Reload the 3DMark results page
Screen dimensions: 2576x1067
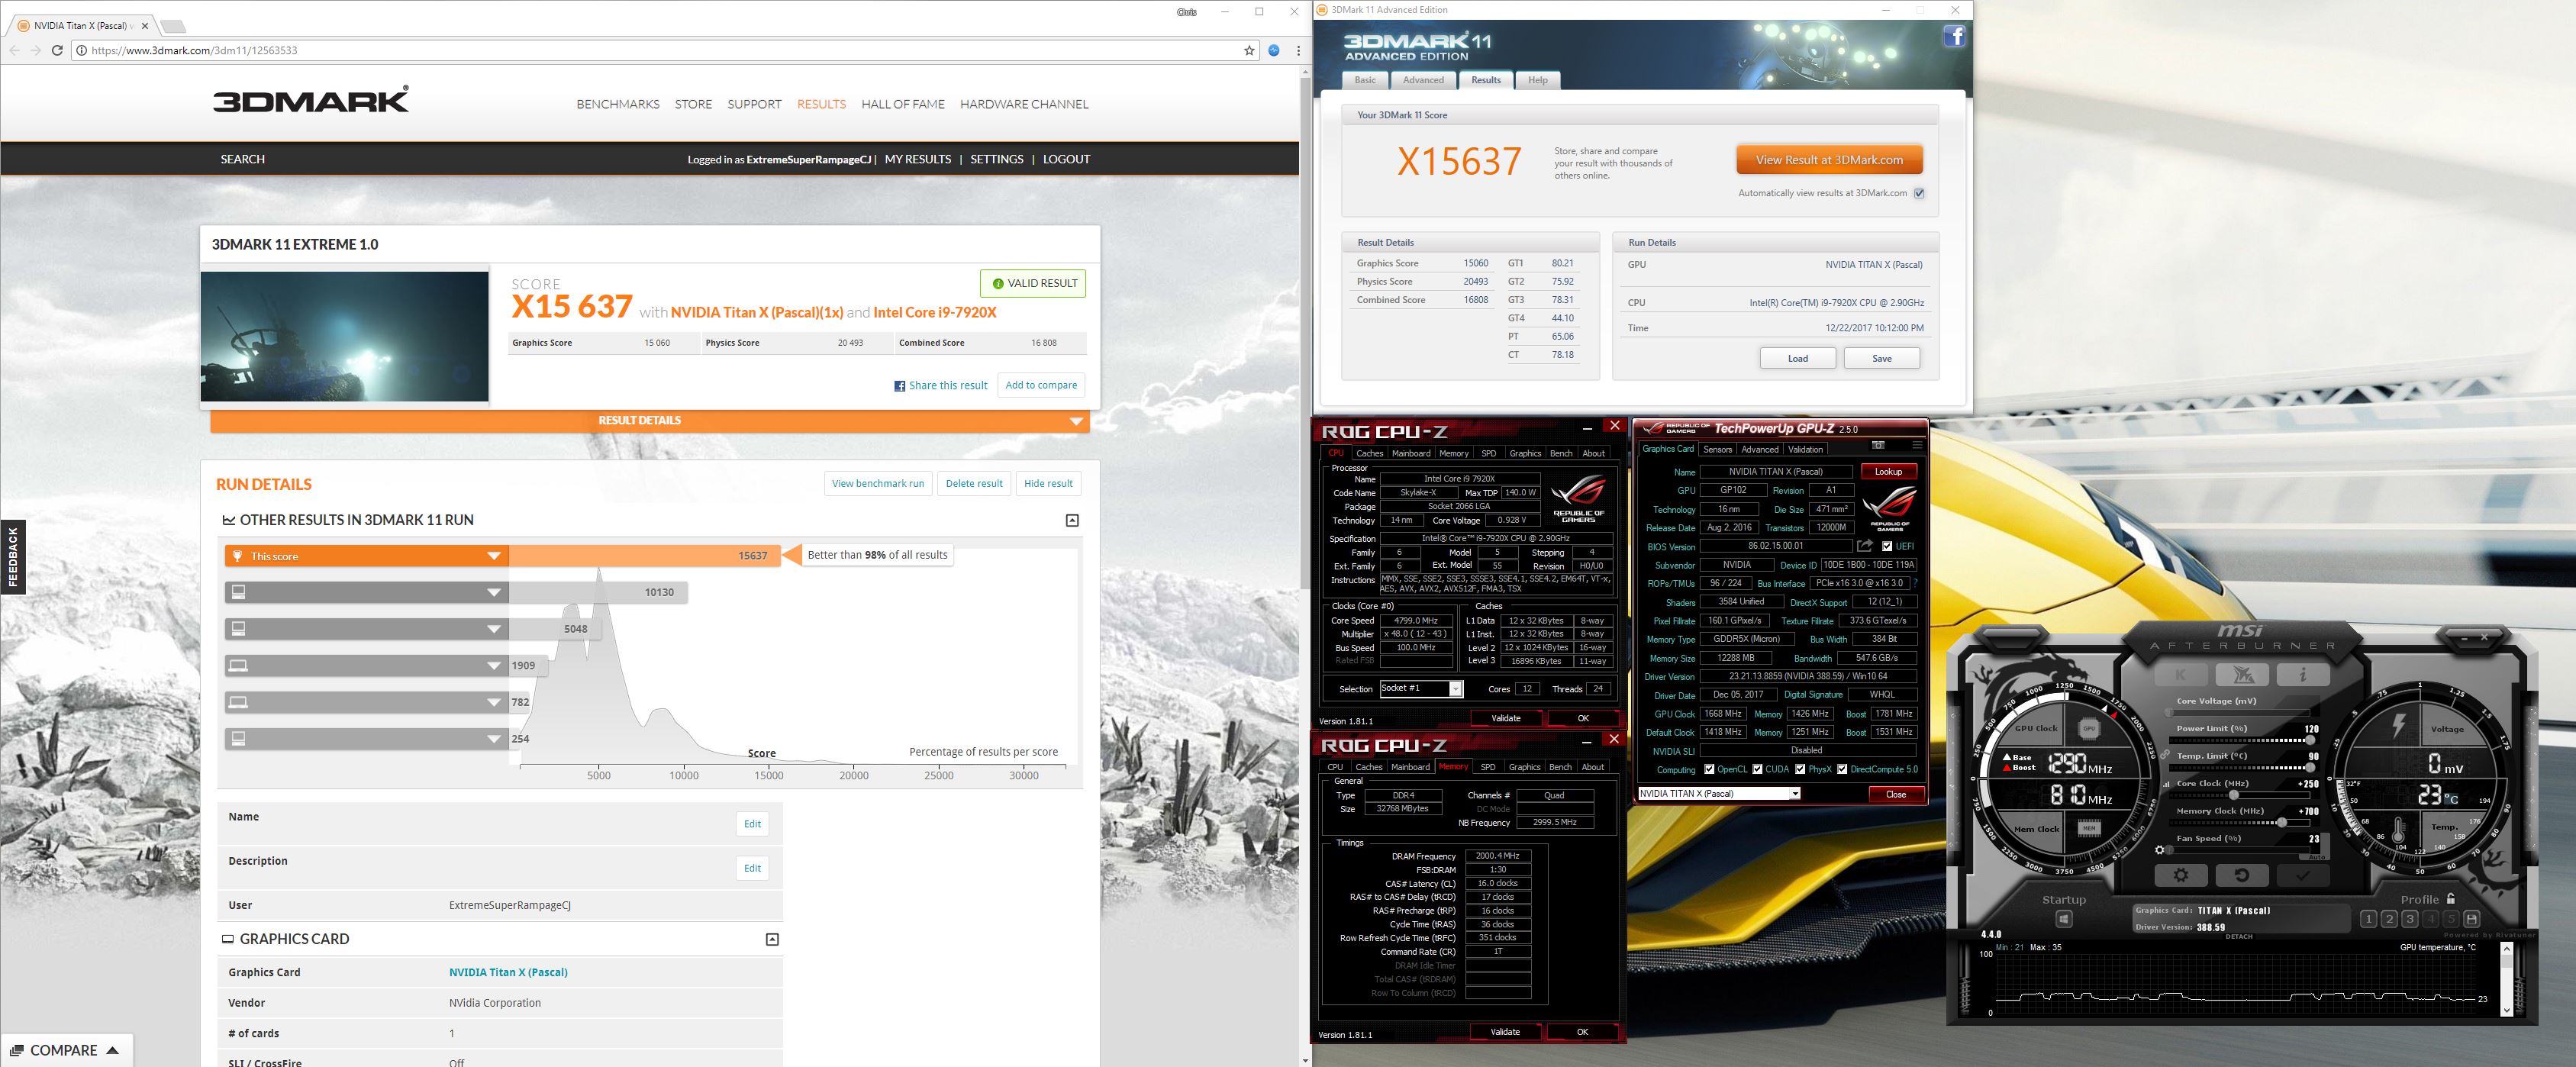(x=57, y=50)
